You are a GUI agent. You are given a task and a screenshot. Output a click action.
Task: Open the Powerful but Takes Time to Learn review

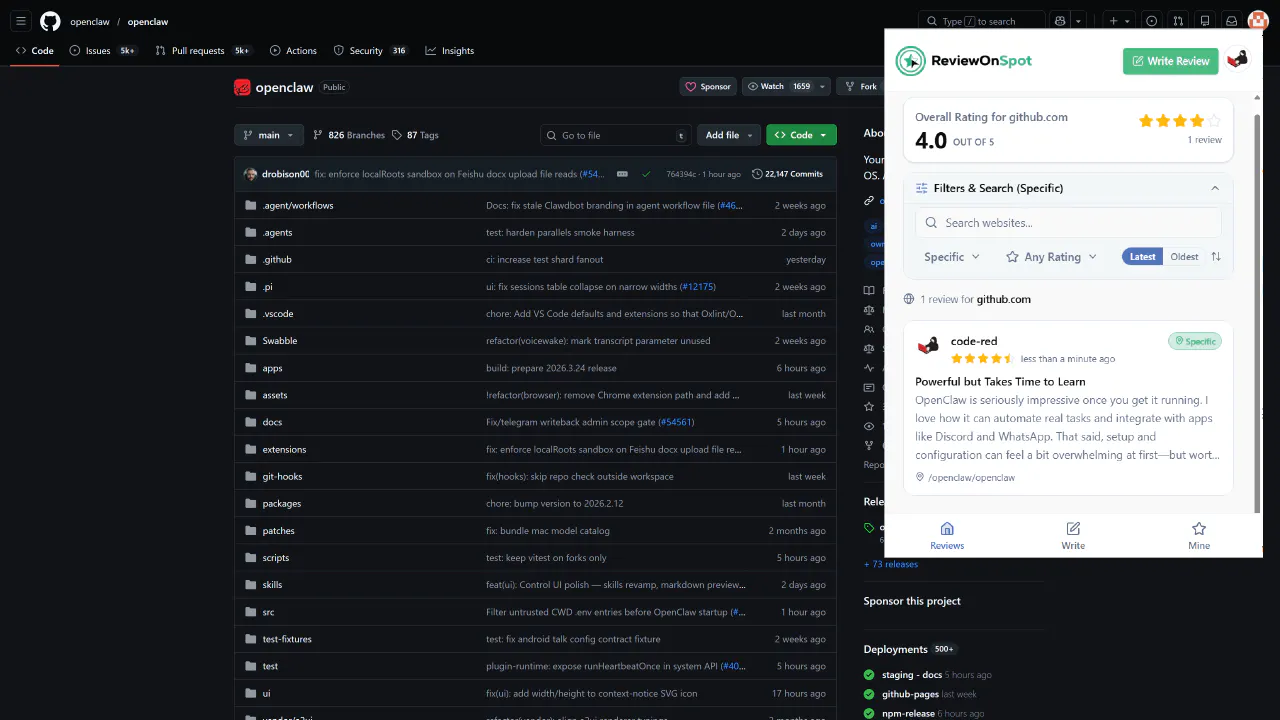1000,381
